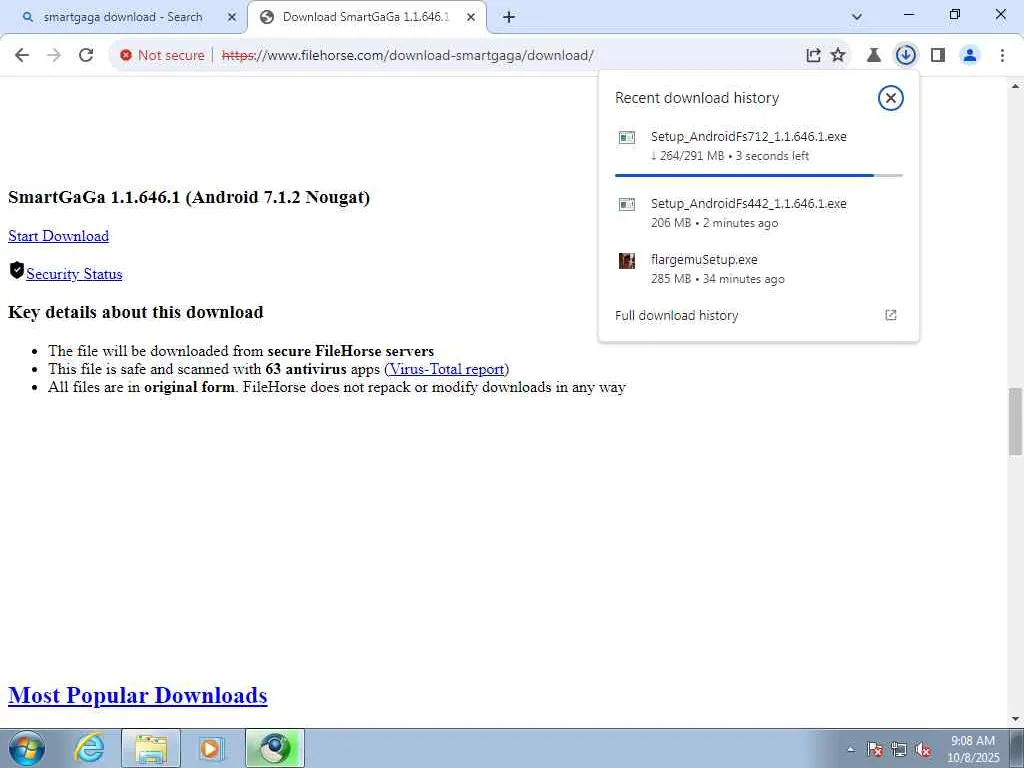Click the page vertical scrollbar thumb
This screenshot has height=768, width=1024.
pos(1015,421)
